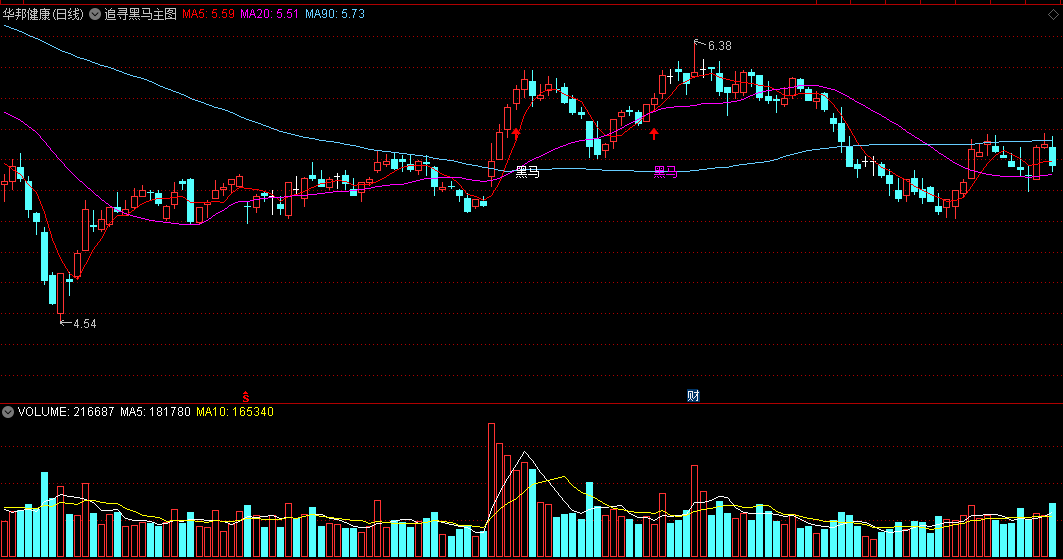
Task: Click the tallest red volume bar
Action: coord(492,490)
